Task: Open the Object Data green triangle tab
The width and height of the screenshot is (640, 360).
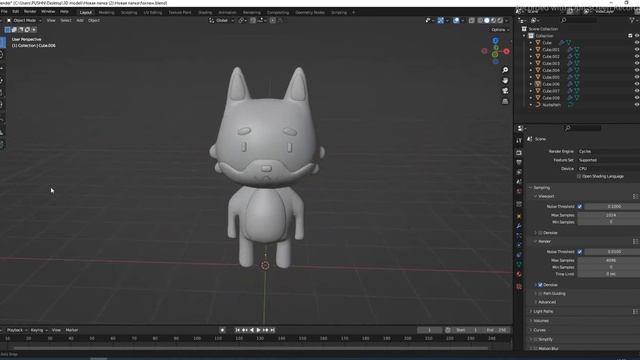Action: click(519, 264)
